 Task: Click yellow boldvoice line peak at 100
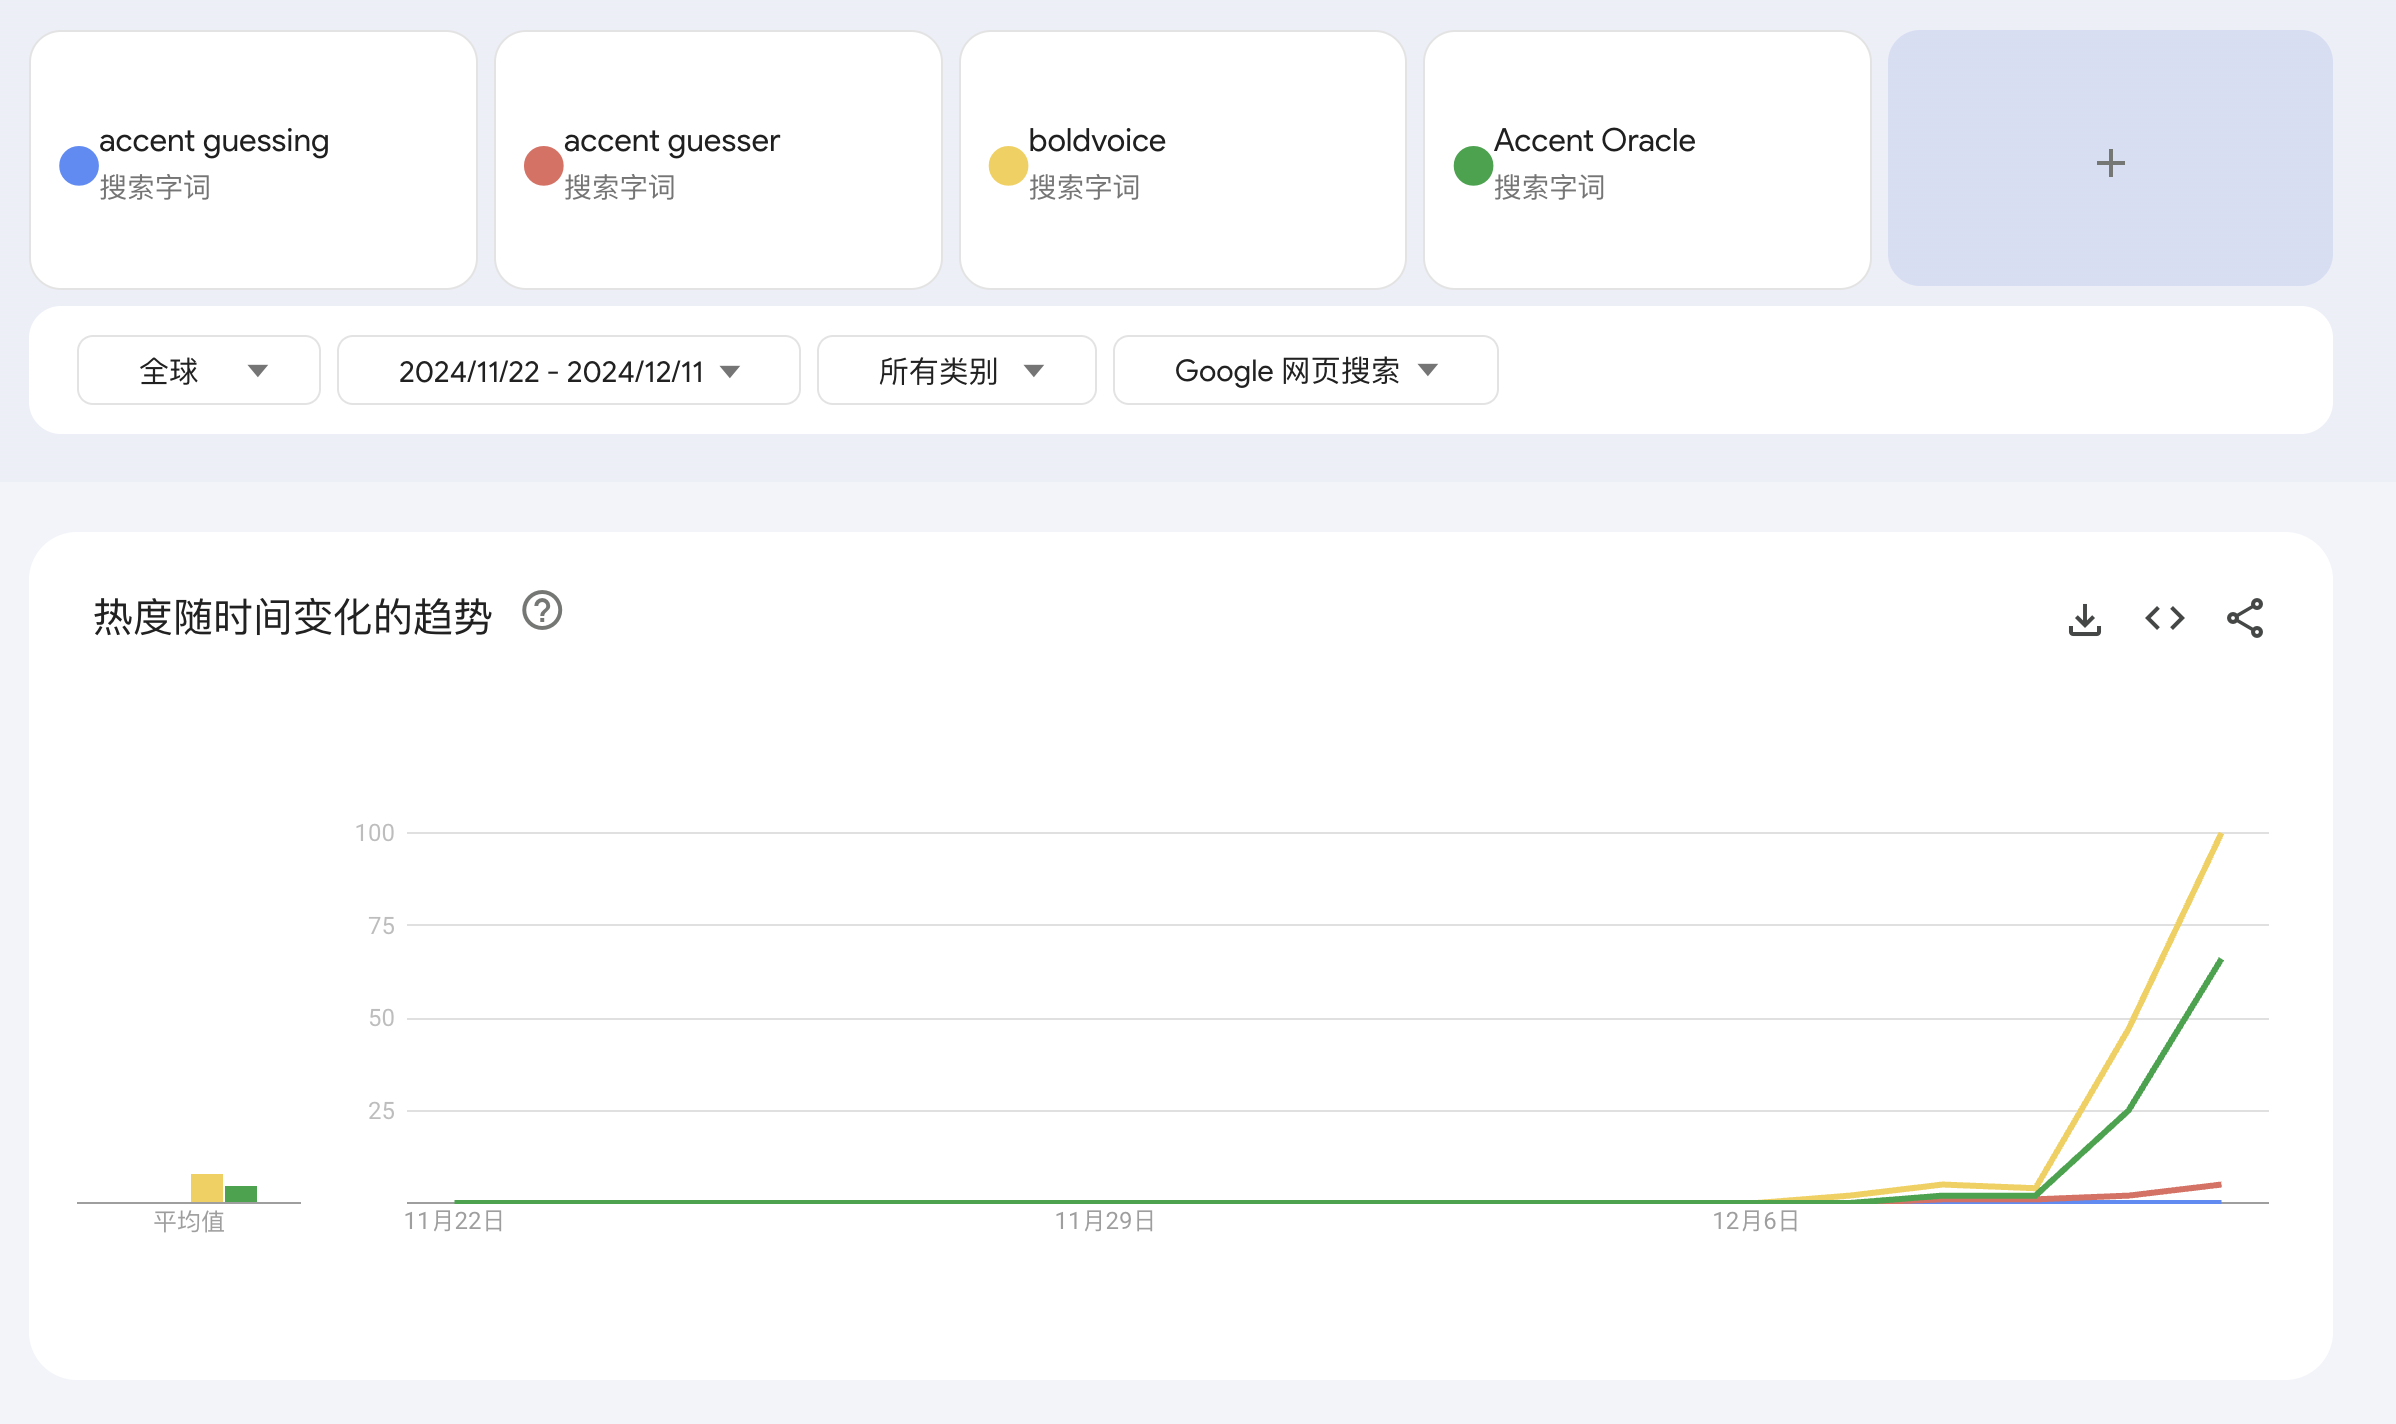(2220, 834)
